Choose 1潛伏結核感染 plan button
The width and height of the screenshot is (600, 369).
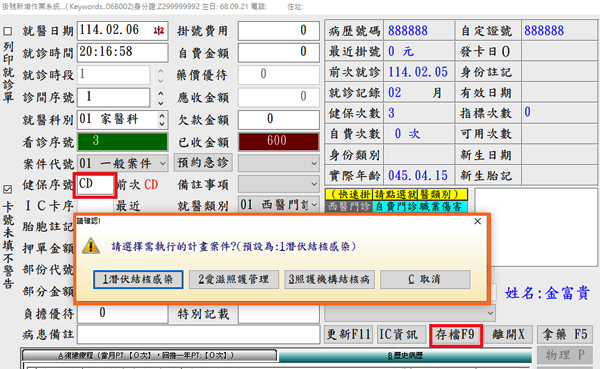click(138, 279)
